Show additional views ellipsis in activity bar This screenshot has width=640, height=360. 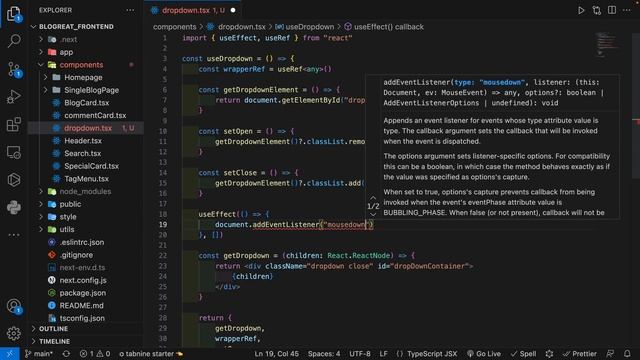click(13, 235)
